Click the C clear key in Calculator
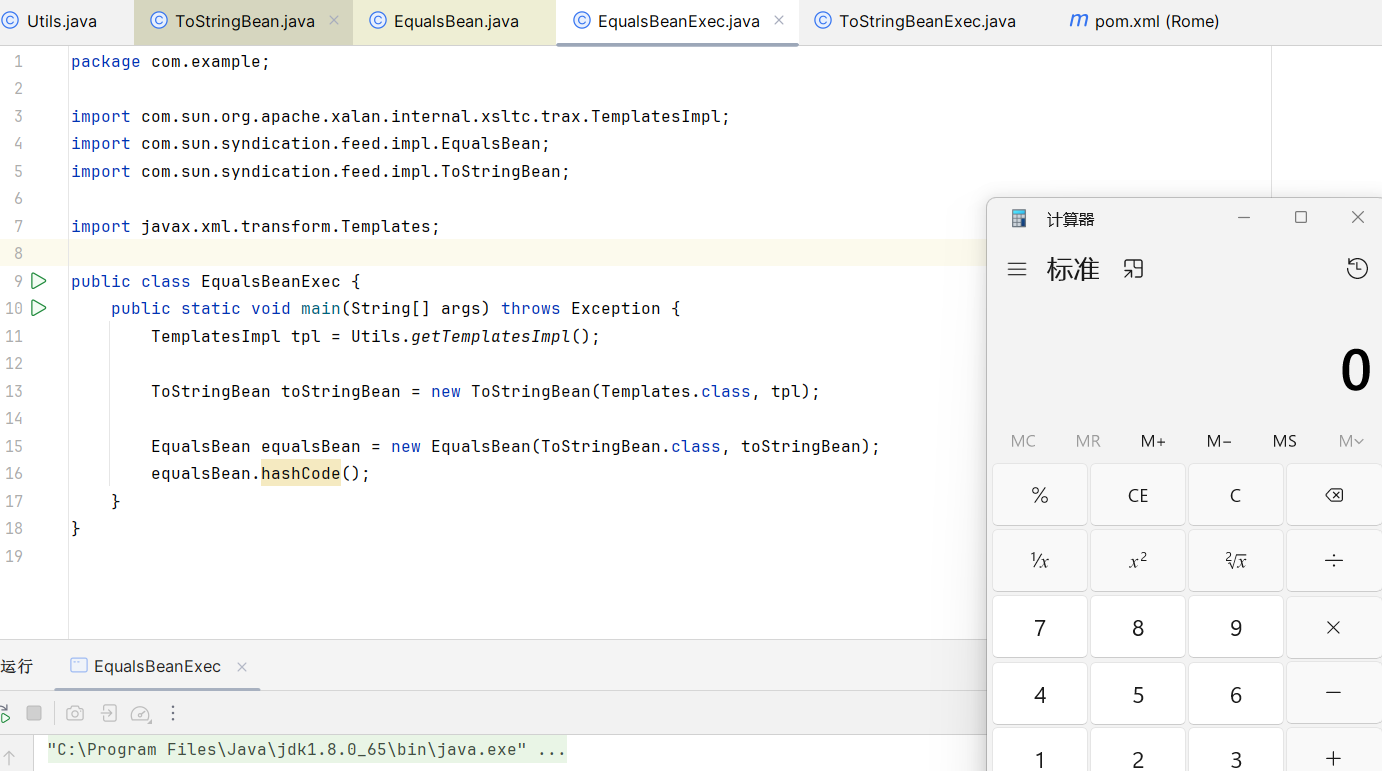 (1236, 495)
